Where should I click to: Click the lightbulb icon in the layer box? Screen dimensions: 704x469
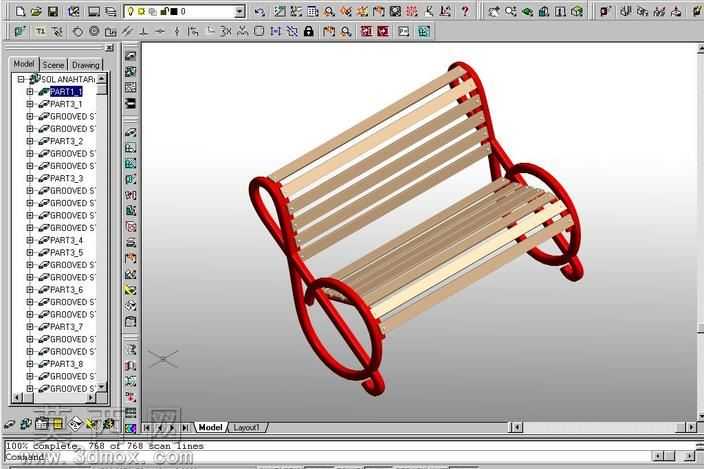[x=131, y=11]
